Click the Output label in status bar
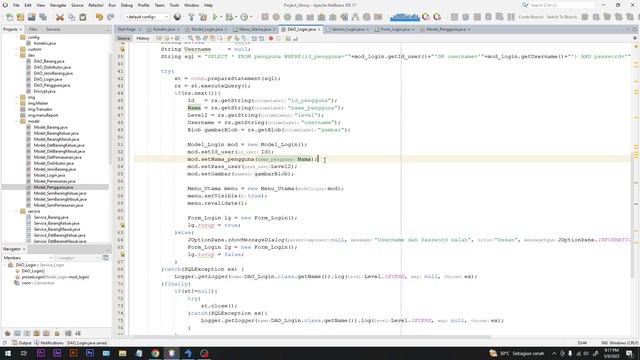 25,343
